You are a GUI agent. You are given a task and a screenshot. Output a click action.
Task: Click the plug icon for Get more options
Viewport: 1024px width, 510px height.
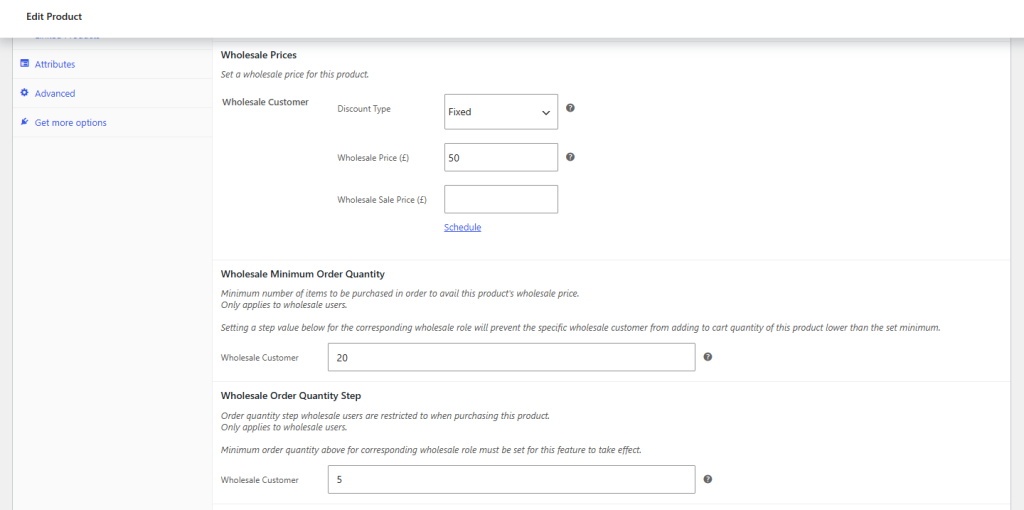click(x=25, y=122)
